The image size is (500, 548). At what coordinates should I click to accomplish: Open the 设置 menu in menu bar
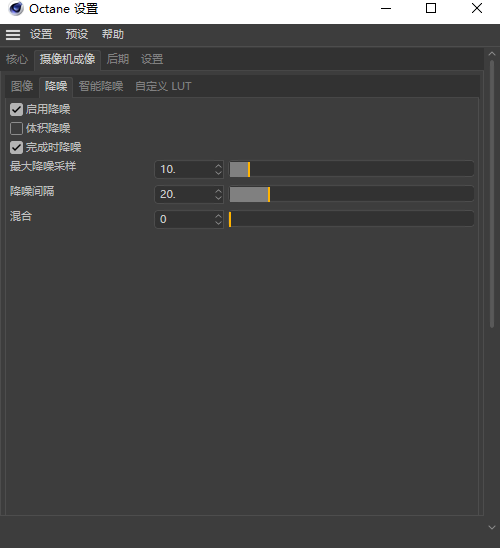tap(41, 34)
